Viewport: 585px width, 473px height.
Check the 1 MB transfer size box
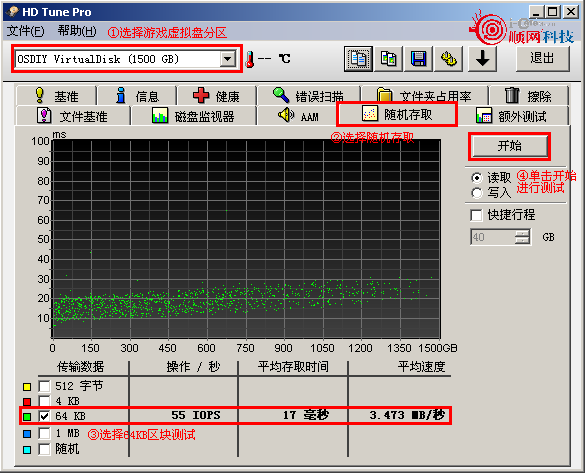(x=44, y=433)
